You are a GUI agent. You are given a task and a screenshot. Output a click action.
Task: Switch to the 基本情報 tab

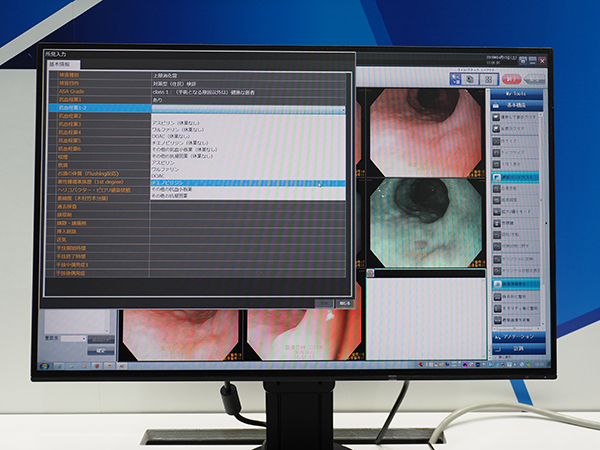[62, 63]
